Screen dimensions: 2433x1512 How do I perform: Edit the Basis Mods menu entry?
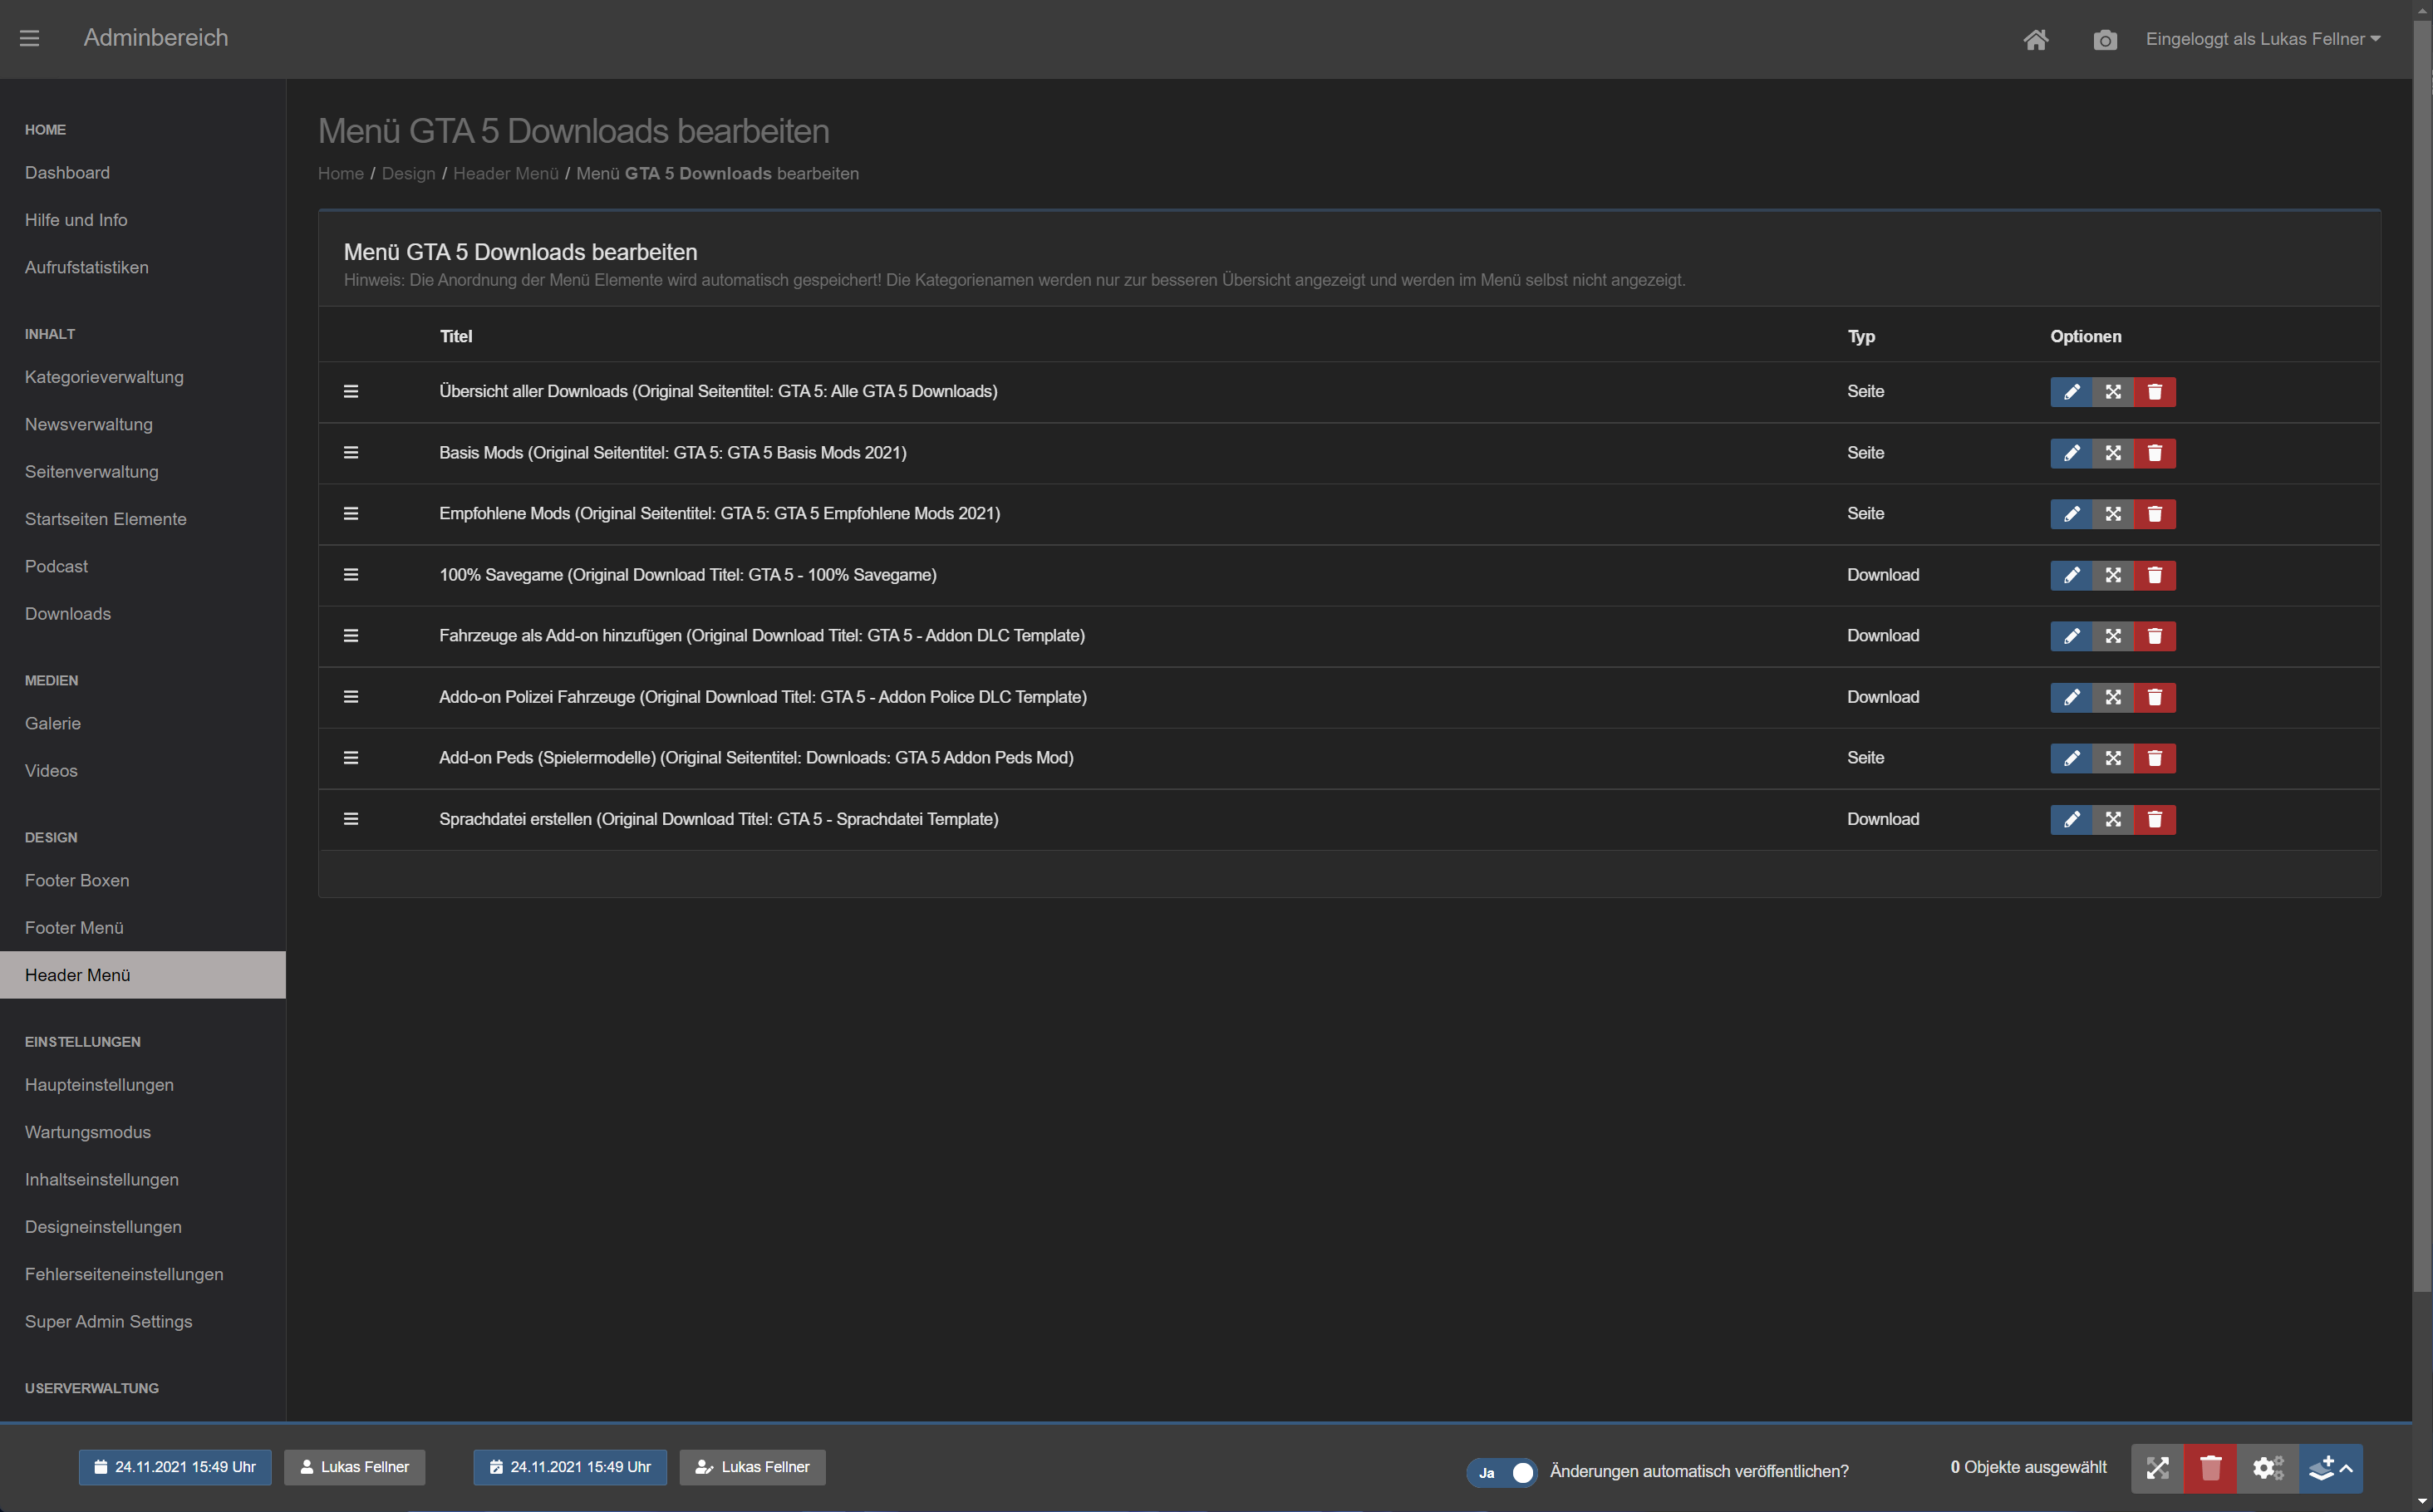(x=2071, y=453)
